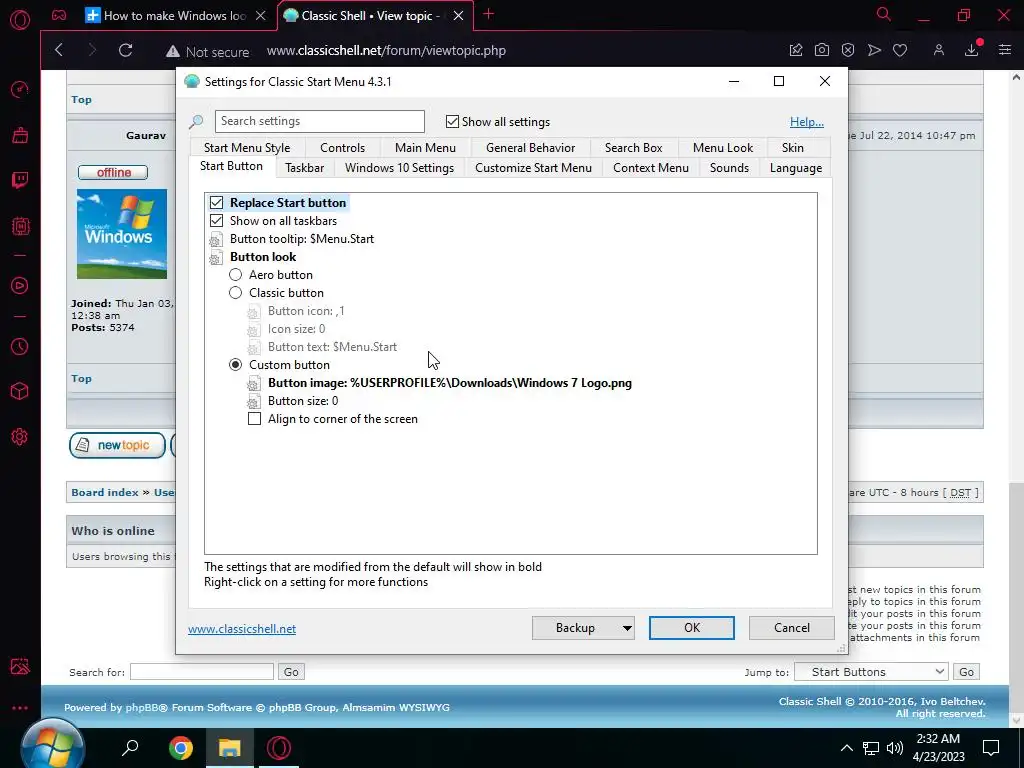Uncheck Replace Start button checkbox
Screen dimensions: 1024x768
(216, 202)
